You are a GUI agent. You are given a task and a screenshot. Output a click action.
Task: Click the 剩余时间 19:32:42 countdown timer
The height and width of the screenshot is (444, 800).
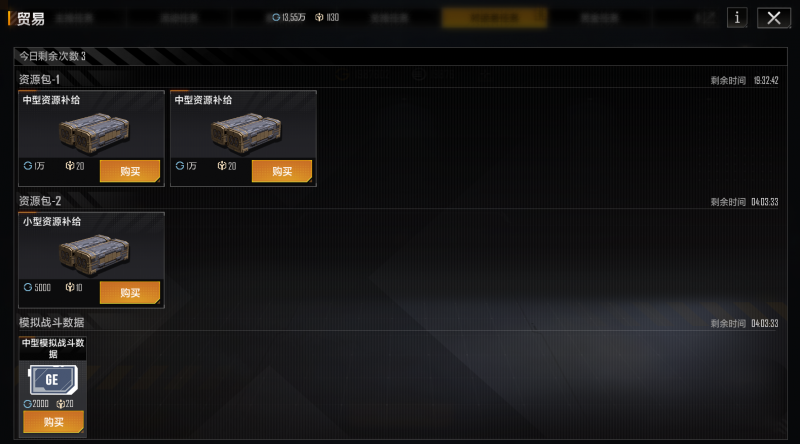744,81
